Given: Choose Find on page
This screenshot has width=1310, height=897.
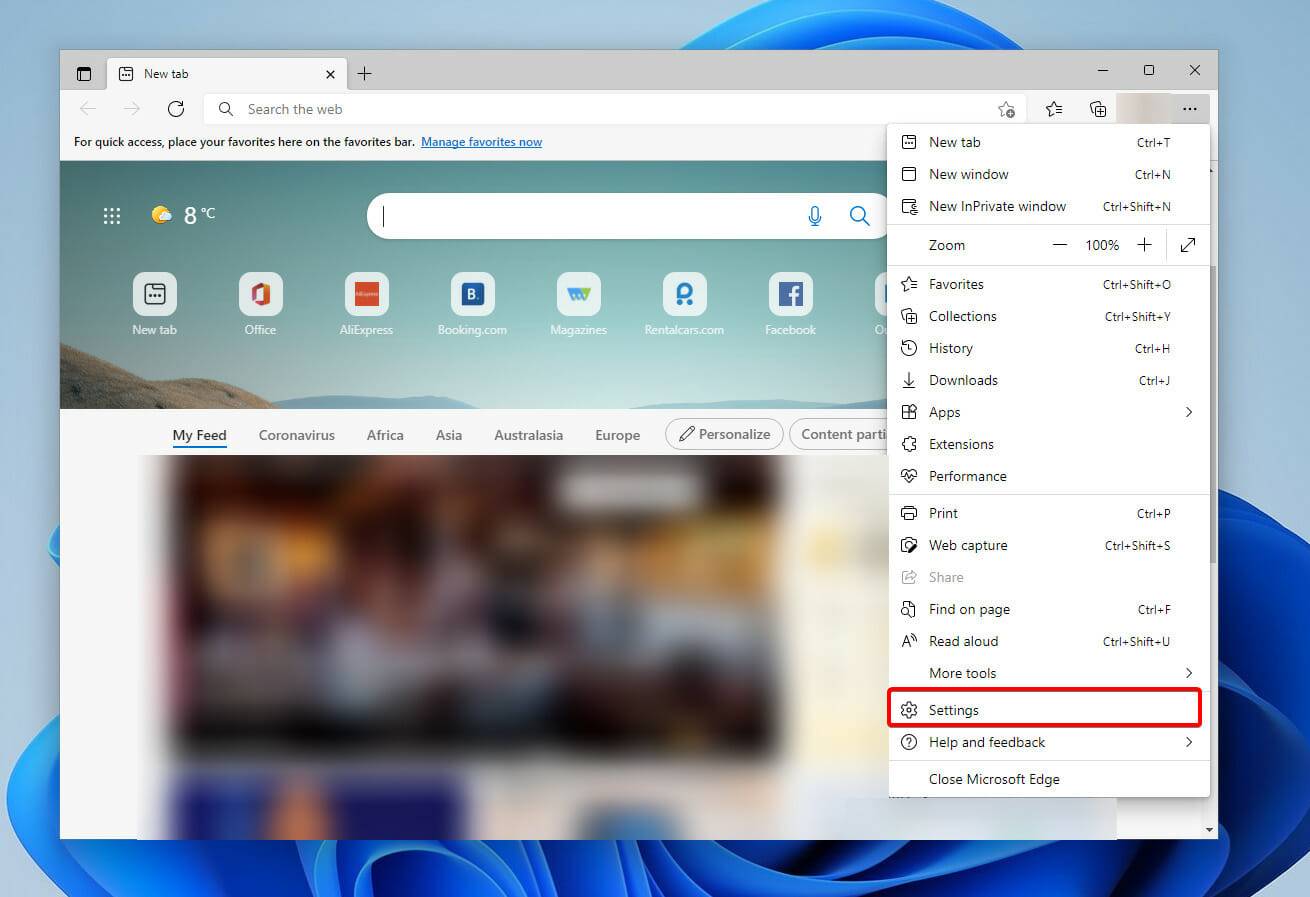Looking at the screenshot, I should (x=1048, y=609).
